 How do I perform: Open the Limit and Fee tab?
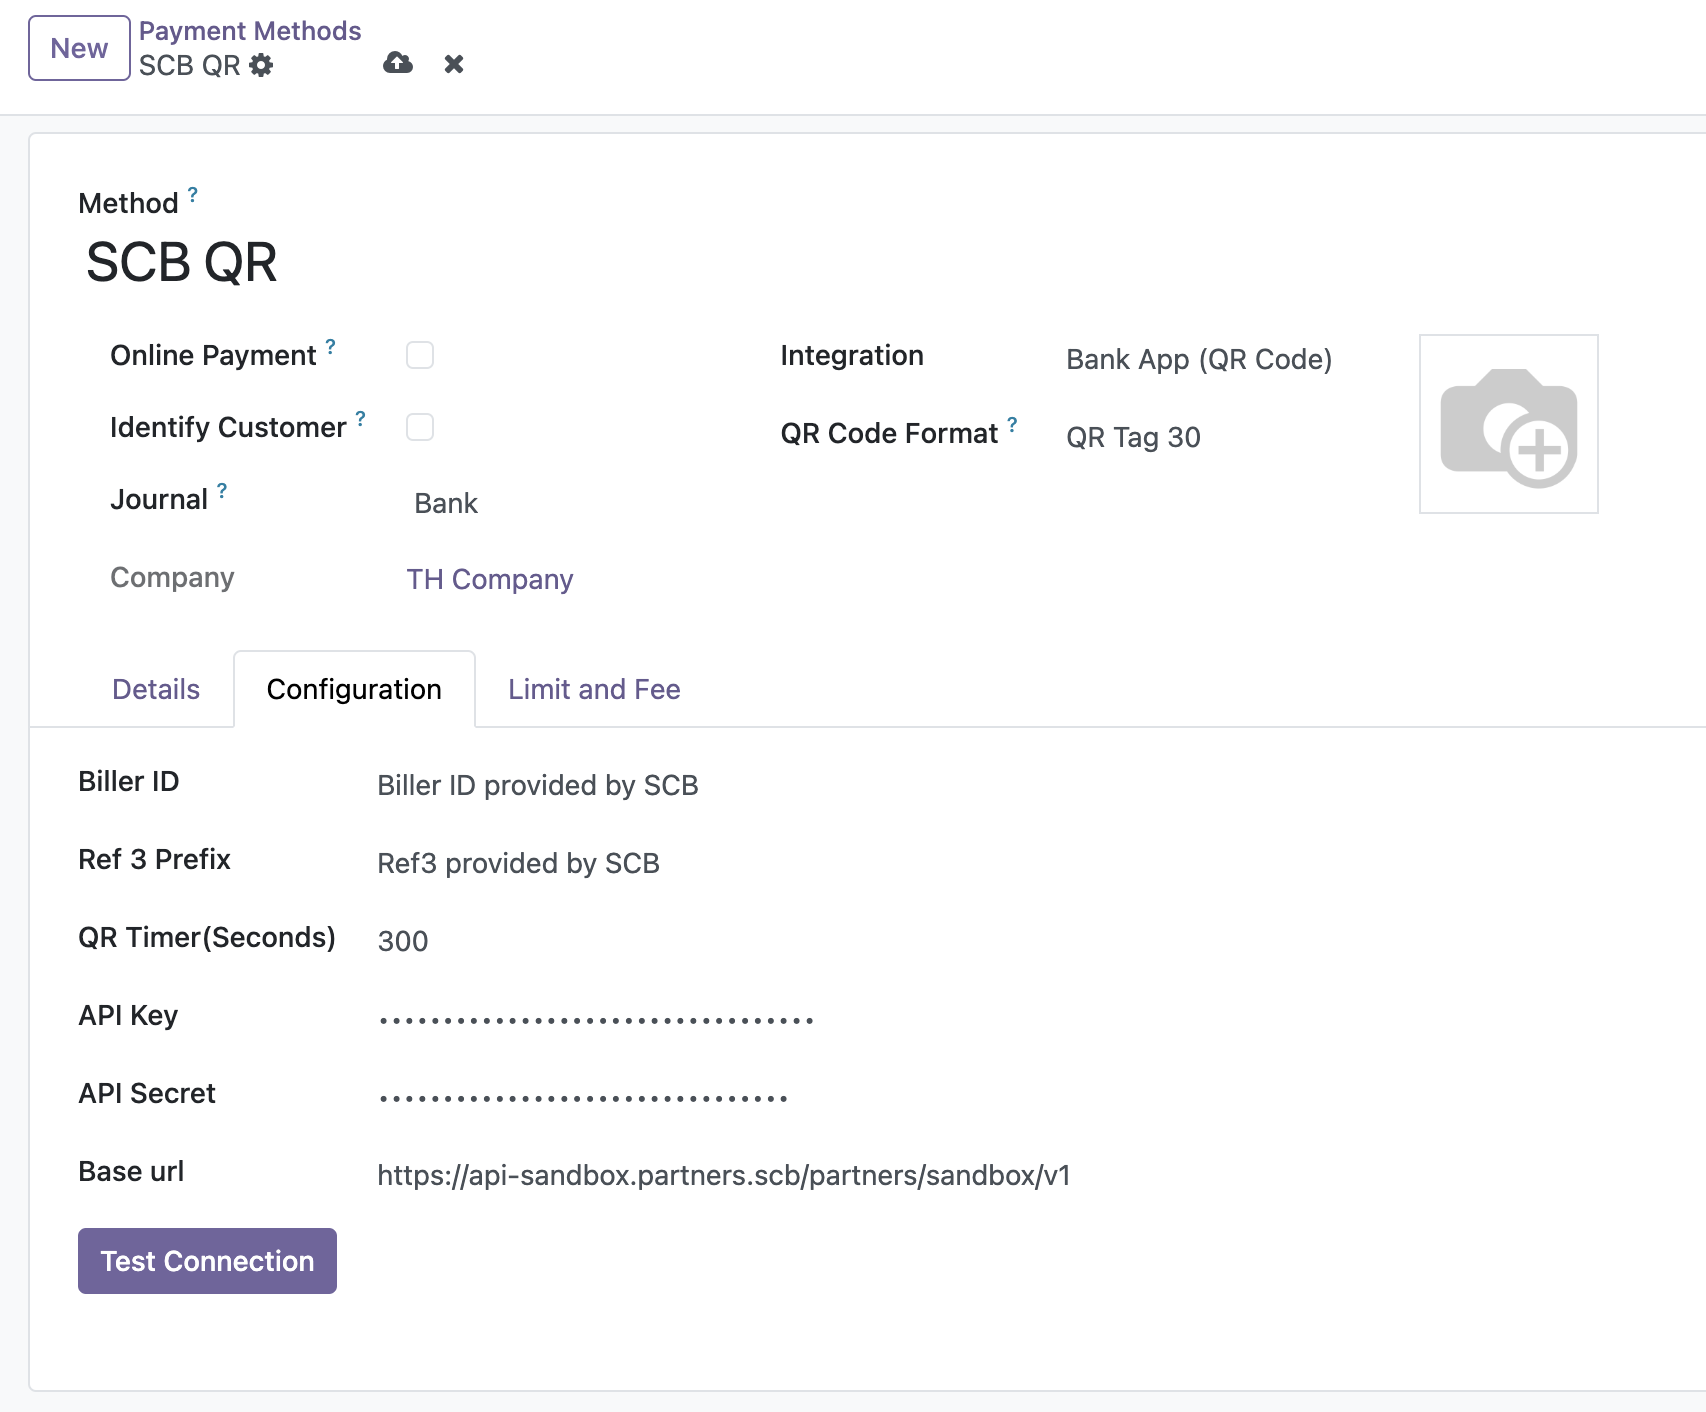pos(594,689)
